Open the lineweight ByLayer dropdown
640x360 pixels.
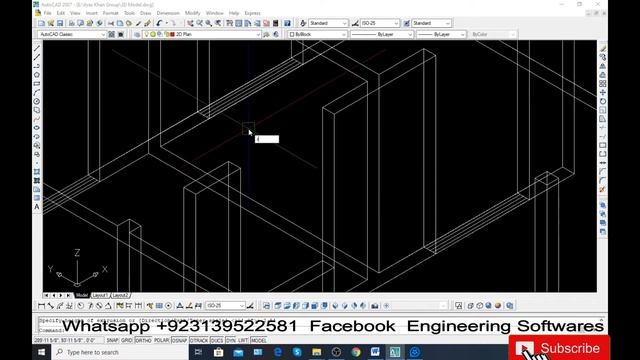[x=441, y=35]
